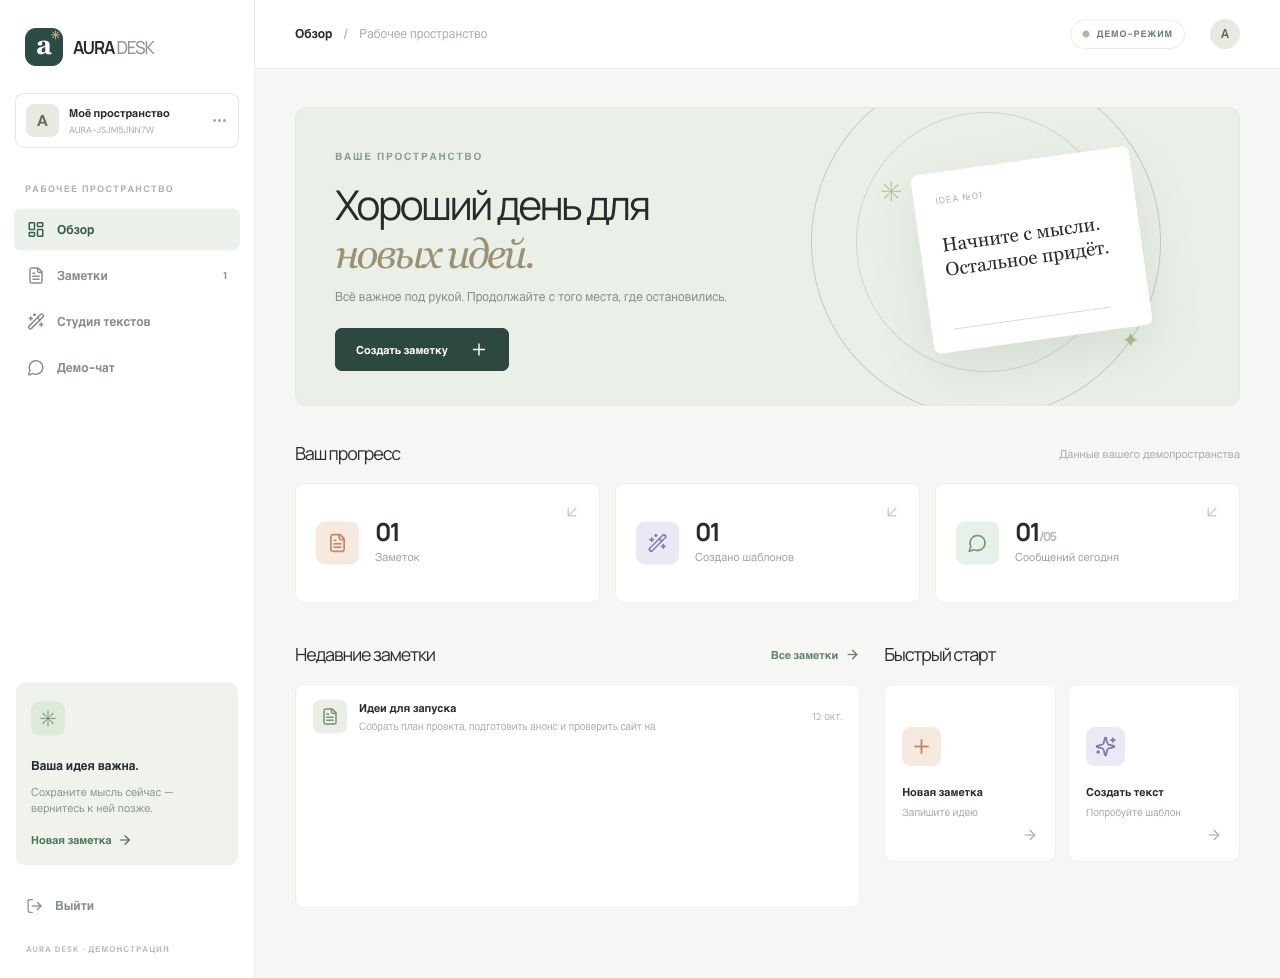Click the Выйти logout button
Image resolution: width=1280 pixels, height=978 pixels.
[x=61, y=906]
